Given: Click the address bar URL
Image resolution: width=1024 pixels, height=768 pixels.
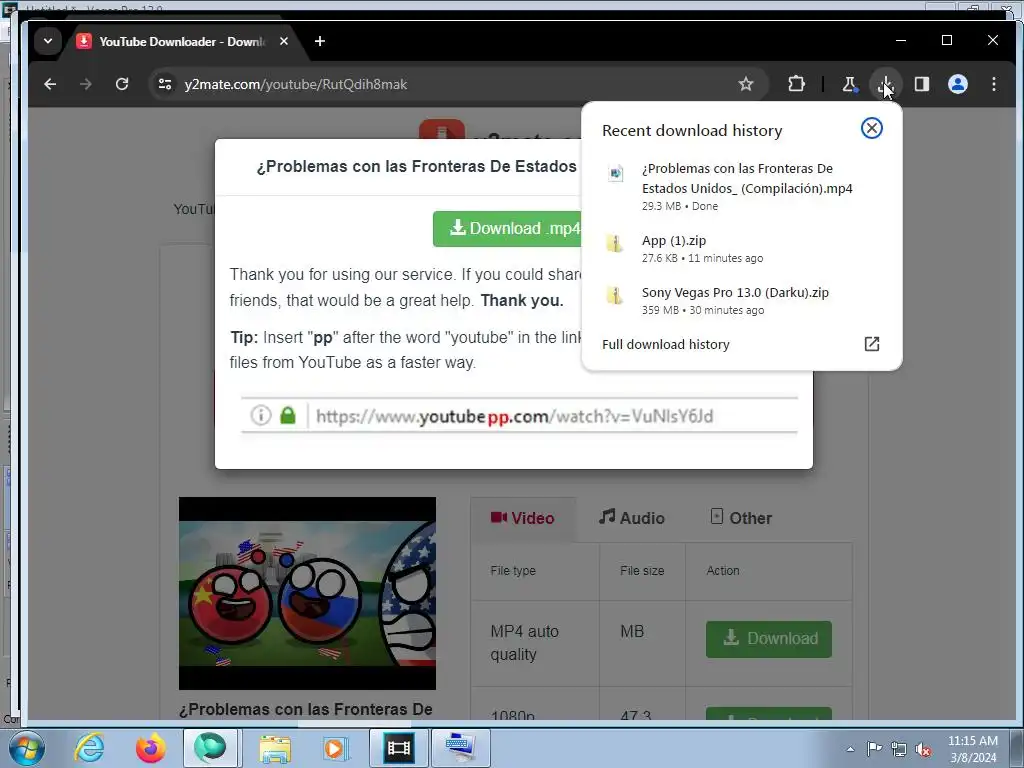Looking at the screenshot, I should coord(296,84).
